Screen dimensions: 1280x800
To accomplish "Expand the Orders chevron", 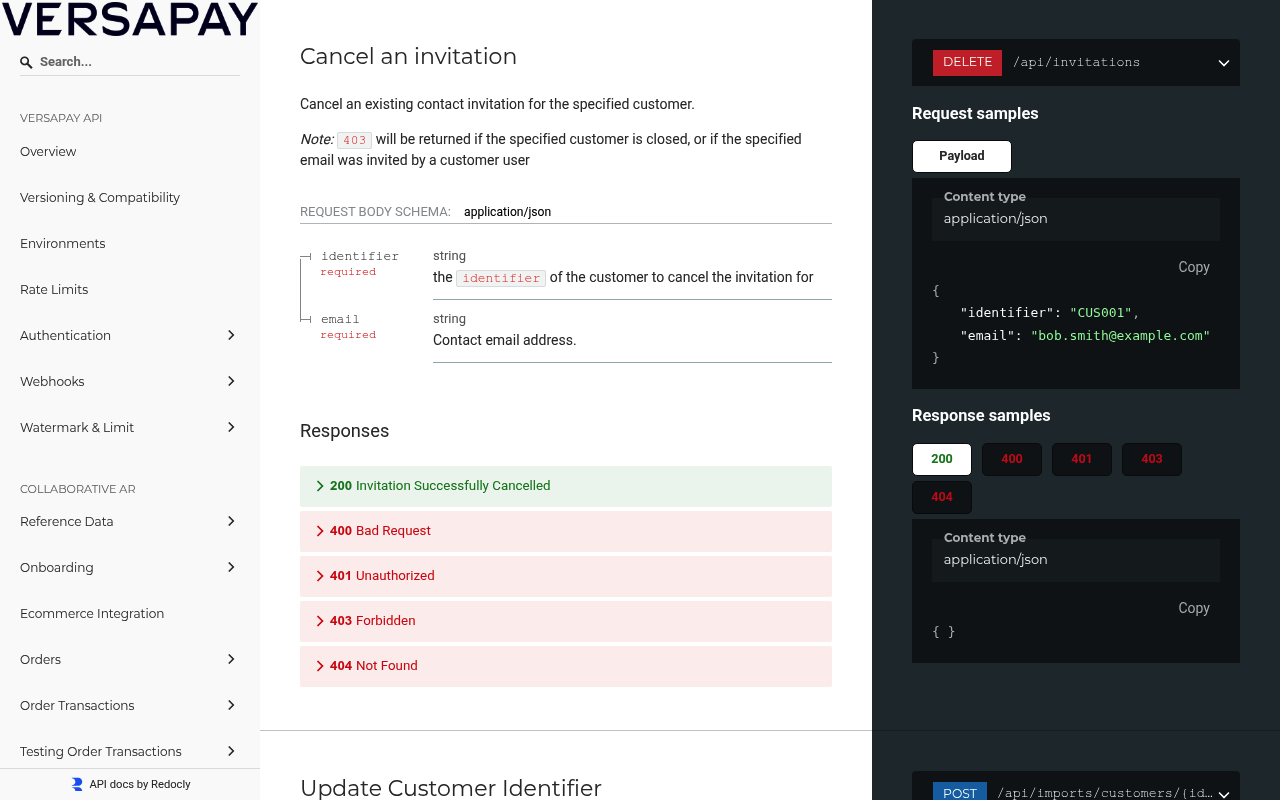I will [231, 659].
